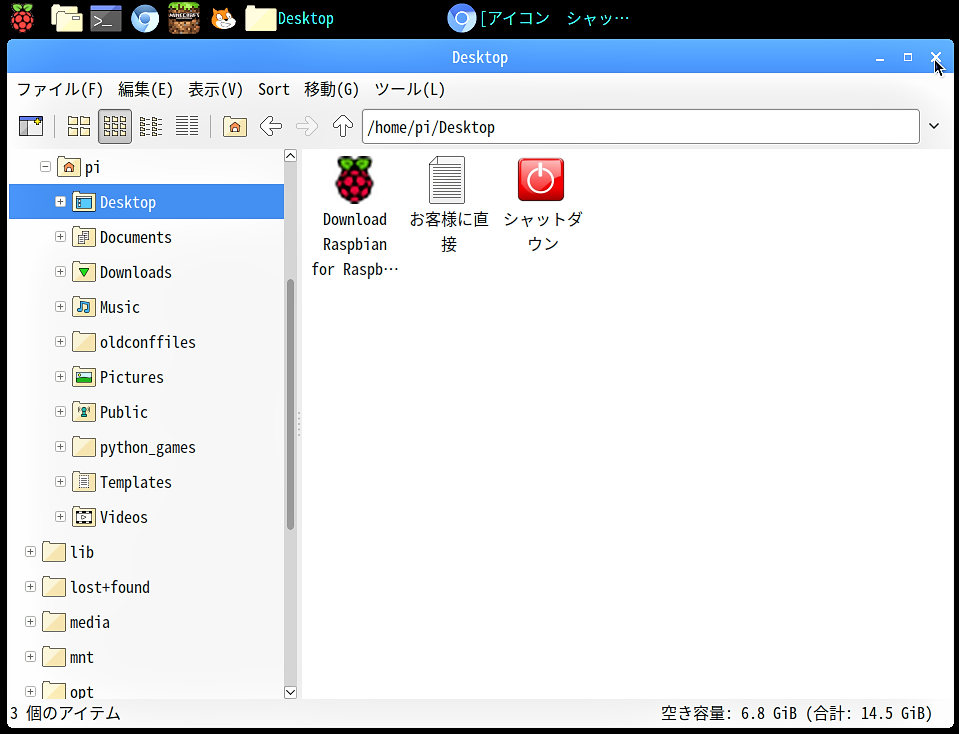The width and height of the screenshot is (959, 734).
Task: Select the Documents folder icon in tree
Action: click(84, 237)
